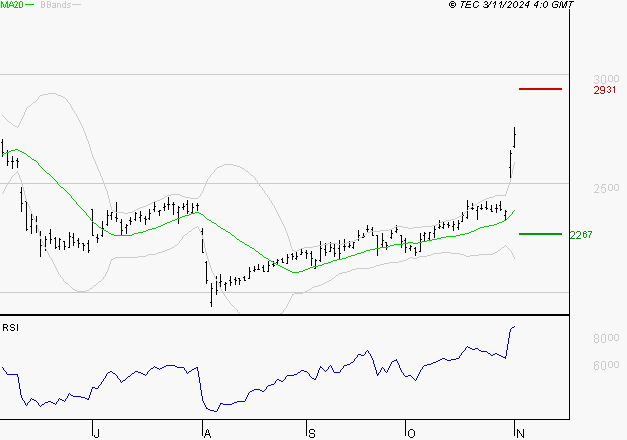The image size is (627, 440).
Task: Select the N month marker on time axis
Action: coord(517,432)
